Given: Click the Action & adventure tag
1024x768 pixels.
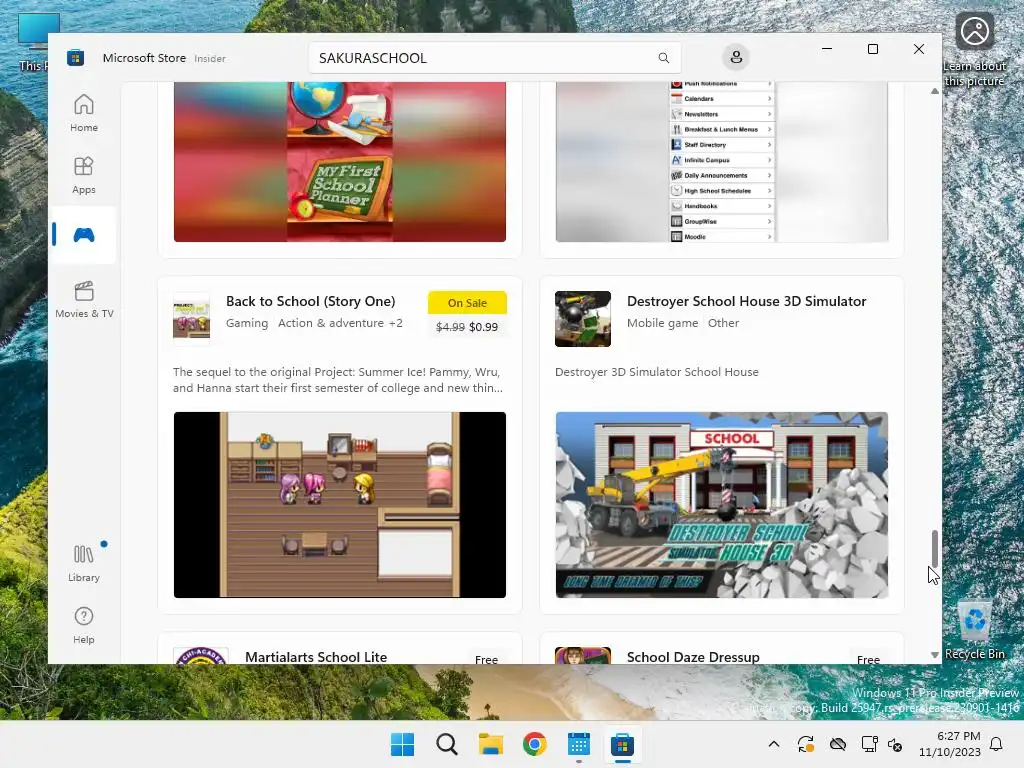Looking at the screenshot, I should (330, 323).
